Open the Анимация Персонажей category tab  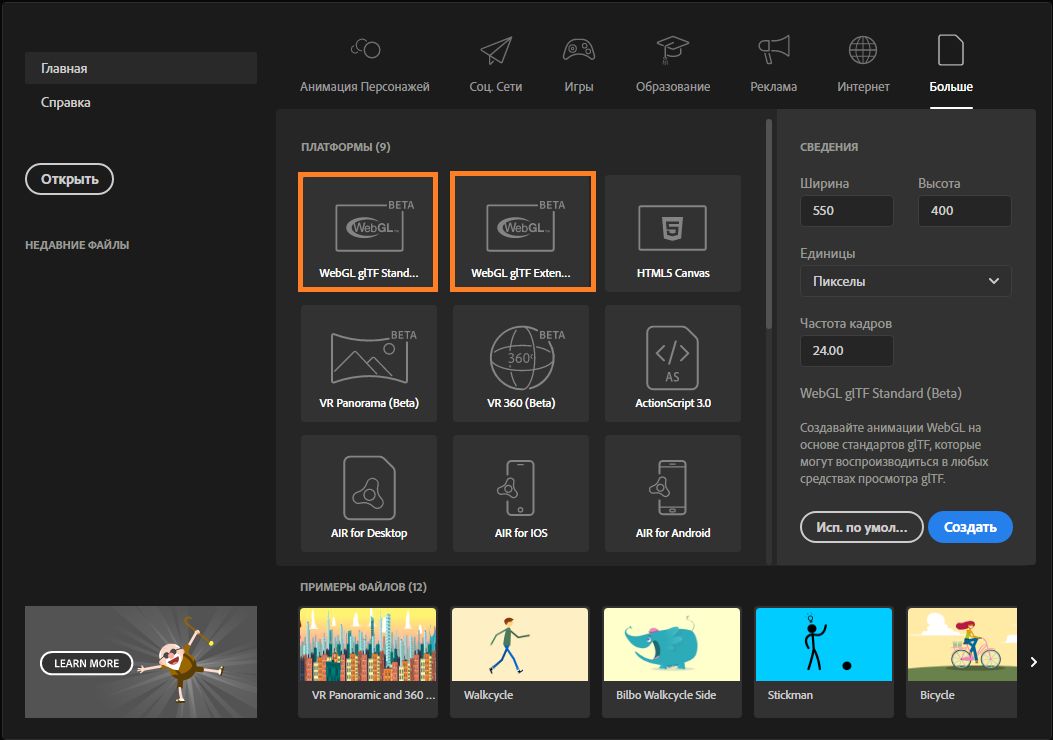pyautogui.click(x=365, y=66)
